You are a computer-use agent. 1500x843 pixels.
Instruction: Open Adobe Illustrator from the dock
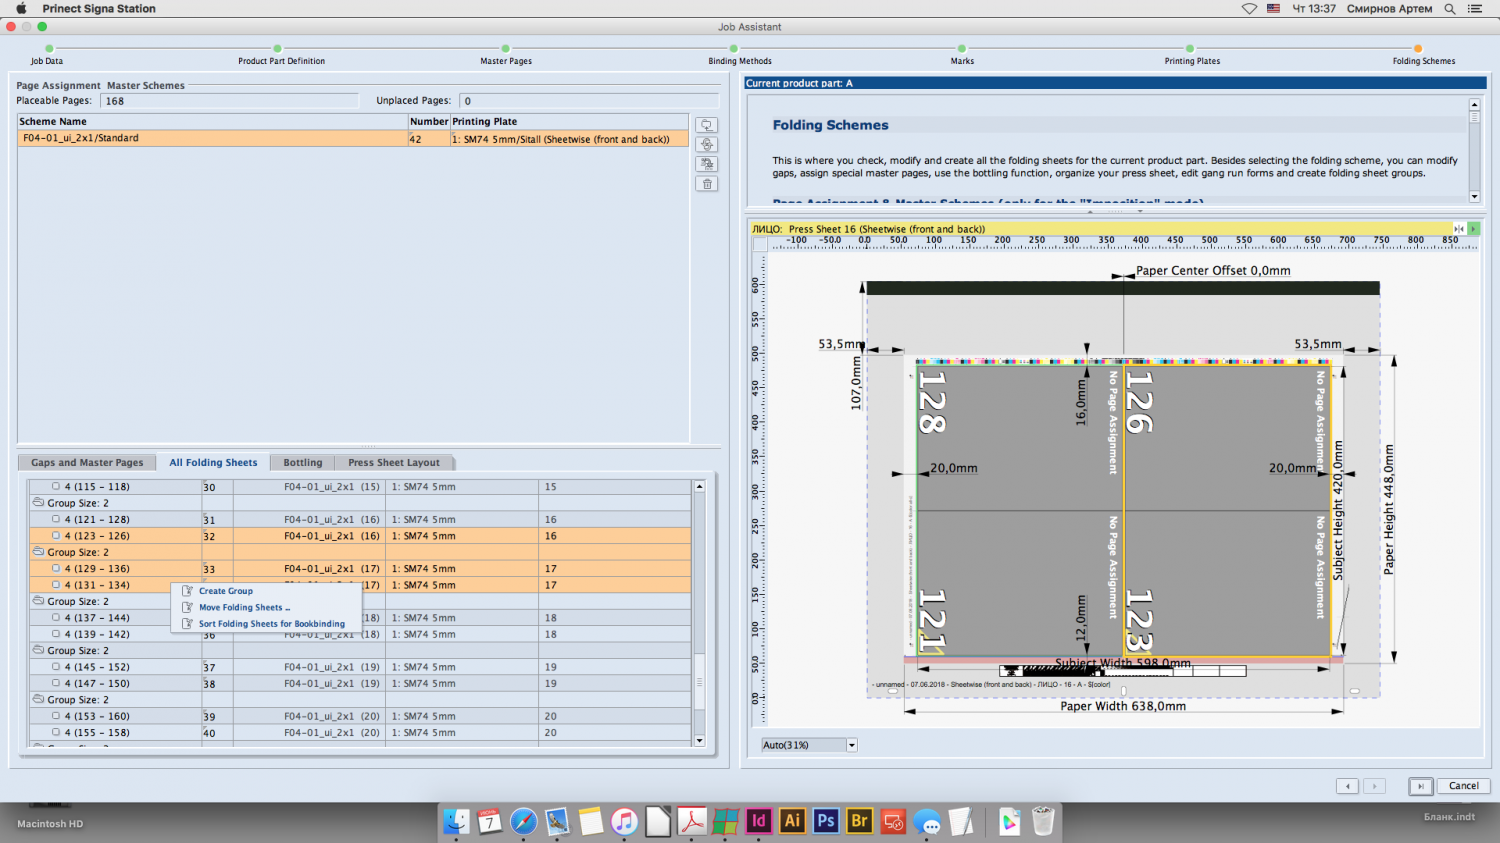pyautogui.click(x=792, y=821)
